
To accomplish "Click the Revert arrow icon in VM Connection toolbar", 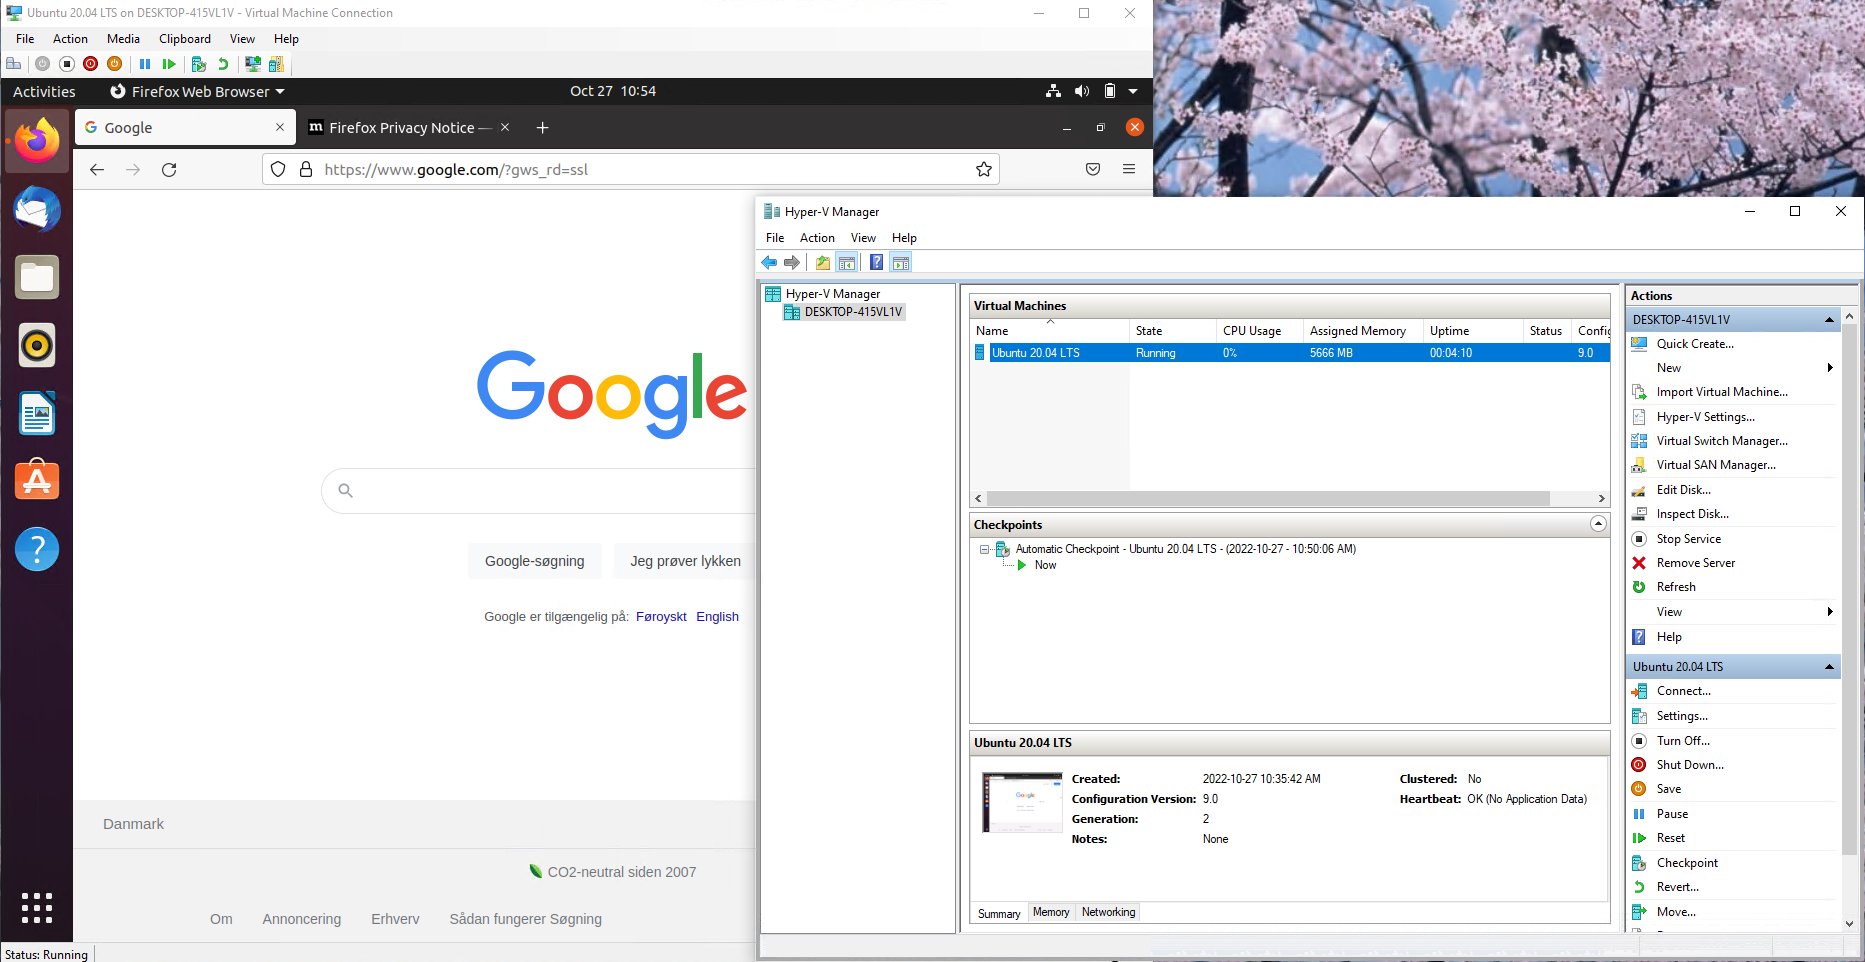I will coord(222,63).
